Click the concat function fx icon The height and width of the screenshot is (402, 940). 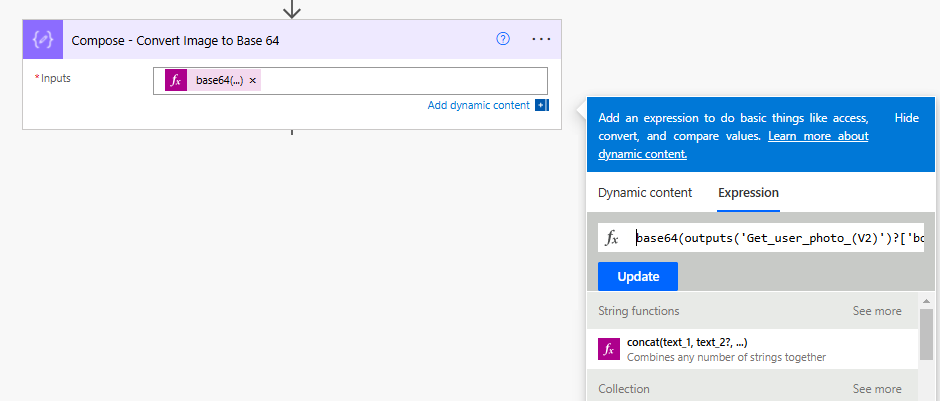(608, 349)
